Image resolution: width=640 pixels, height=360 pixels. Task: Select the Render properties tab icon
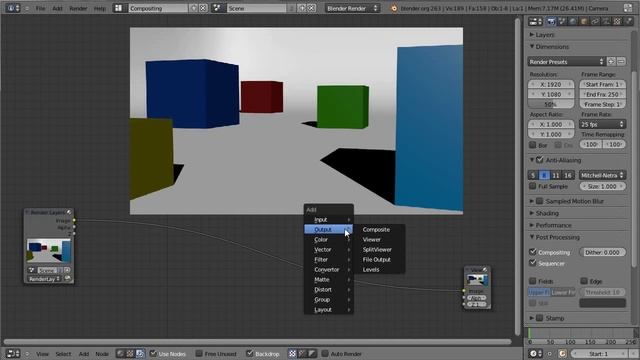point(551,22)
